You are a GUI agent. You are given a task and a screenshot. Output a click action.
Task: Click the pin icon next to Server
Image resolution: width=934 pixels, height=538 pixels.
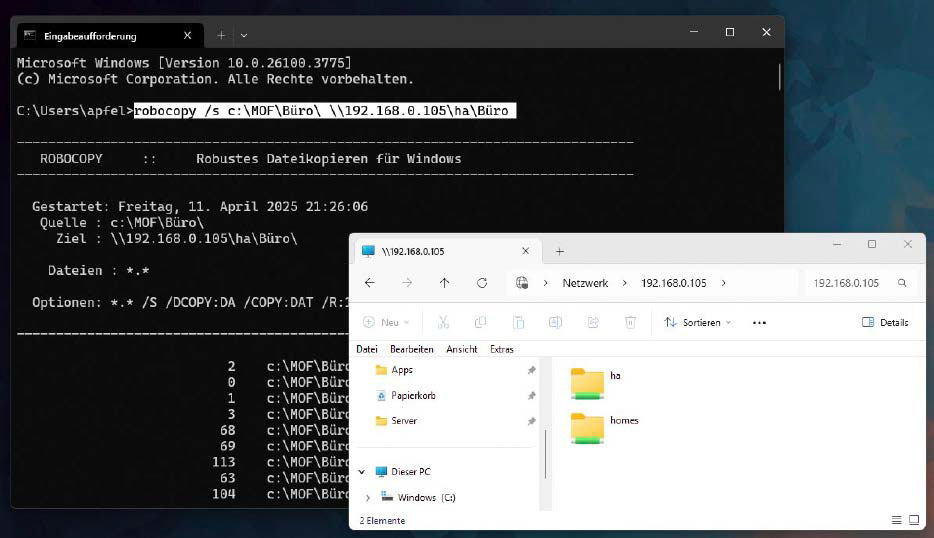pos(531,421)
